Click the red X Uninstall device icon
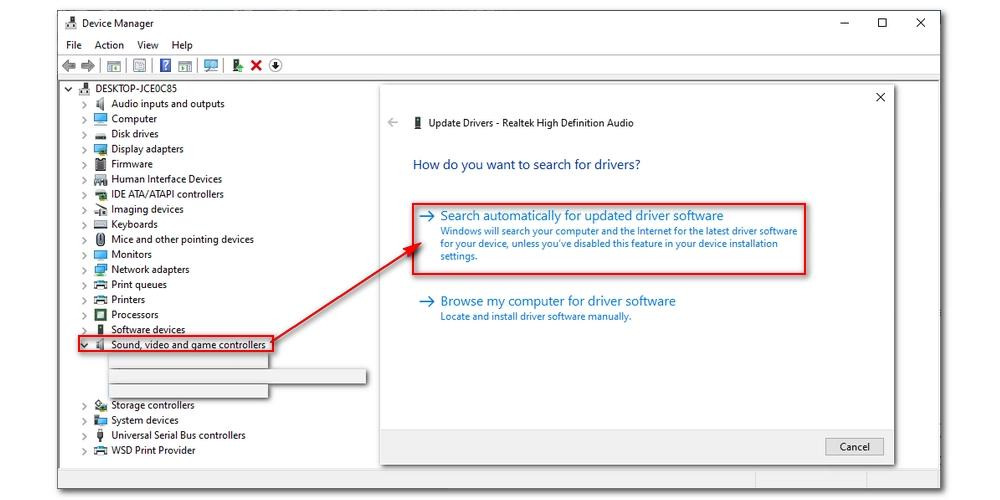This screenshot has width=1000, height=500. [256, 66]
